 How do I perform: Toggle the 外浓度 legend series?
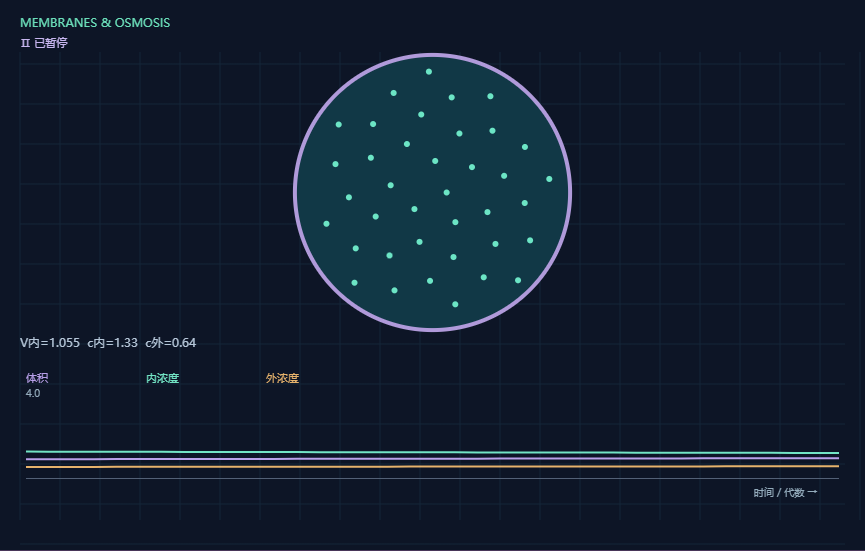282,378
